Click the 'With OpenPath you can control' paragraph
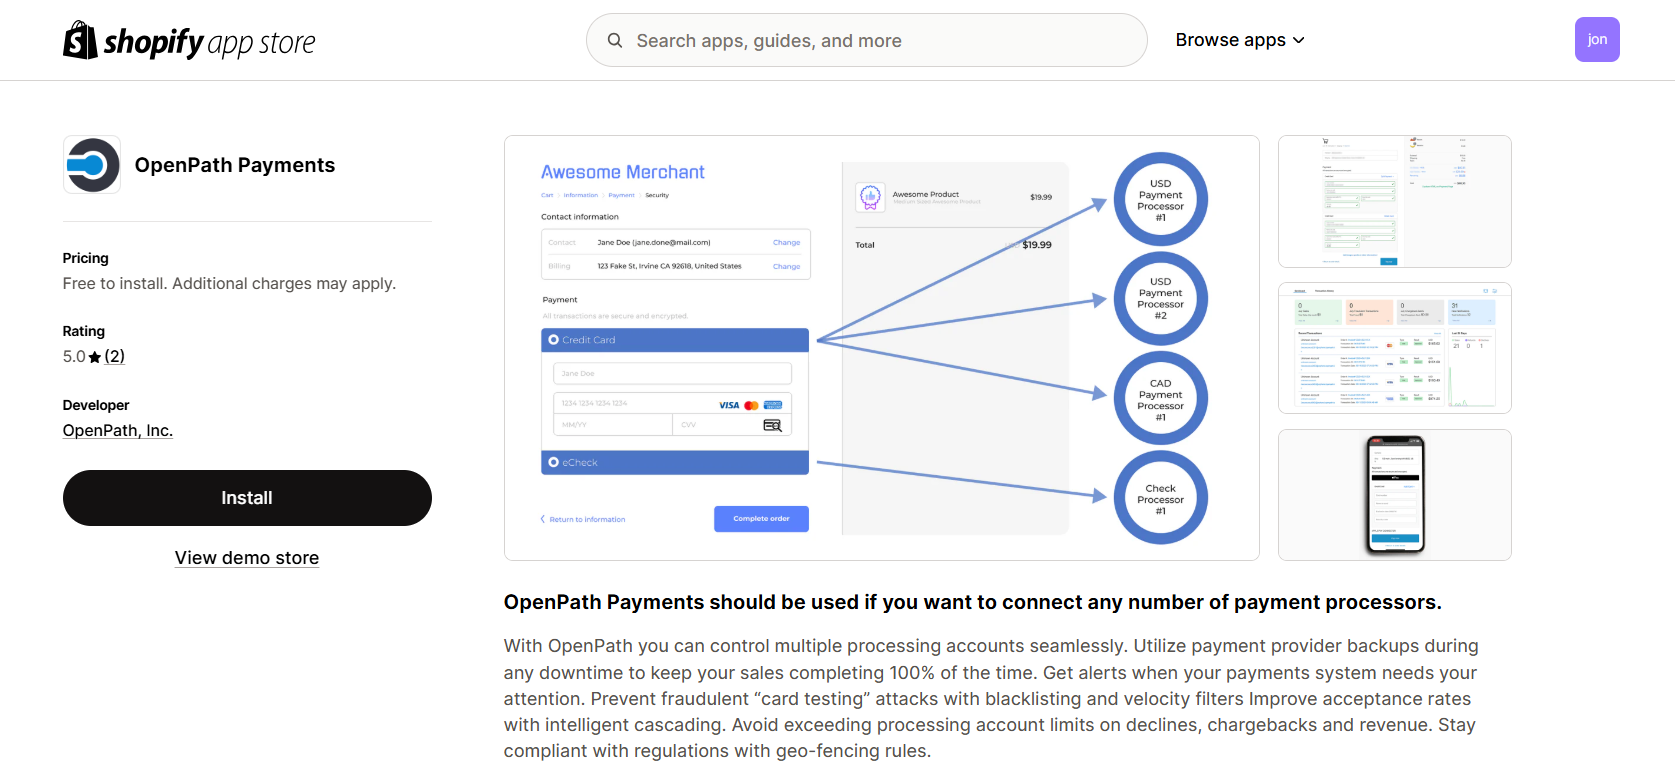The height and width of the screenshot is (775, 1675). (x=991, y=698)
